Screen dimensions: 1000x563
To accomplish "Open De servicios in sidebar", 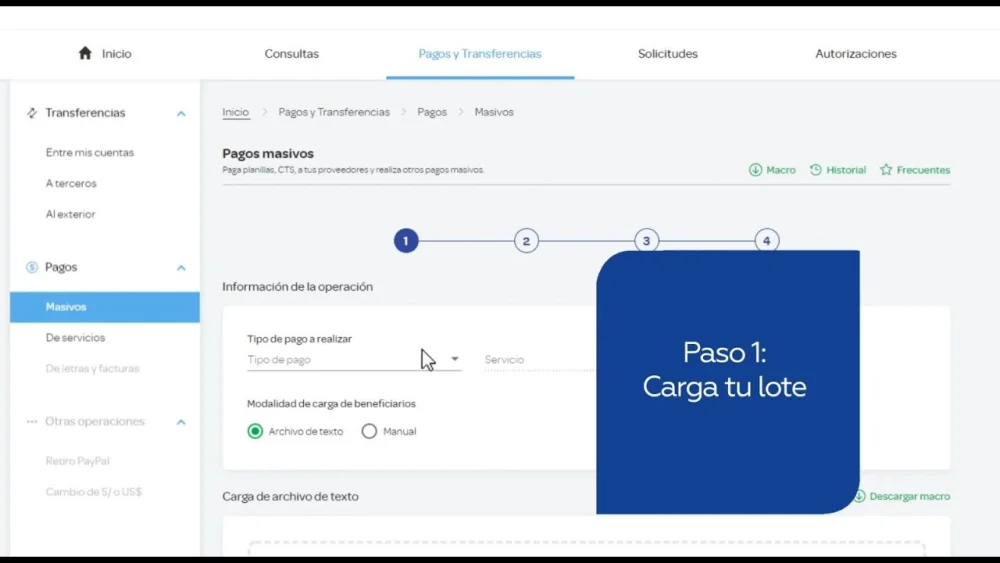I will [x=75, y=337].
